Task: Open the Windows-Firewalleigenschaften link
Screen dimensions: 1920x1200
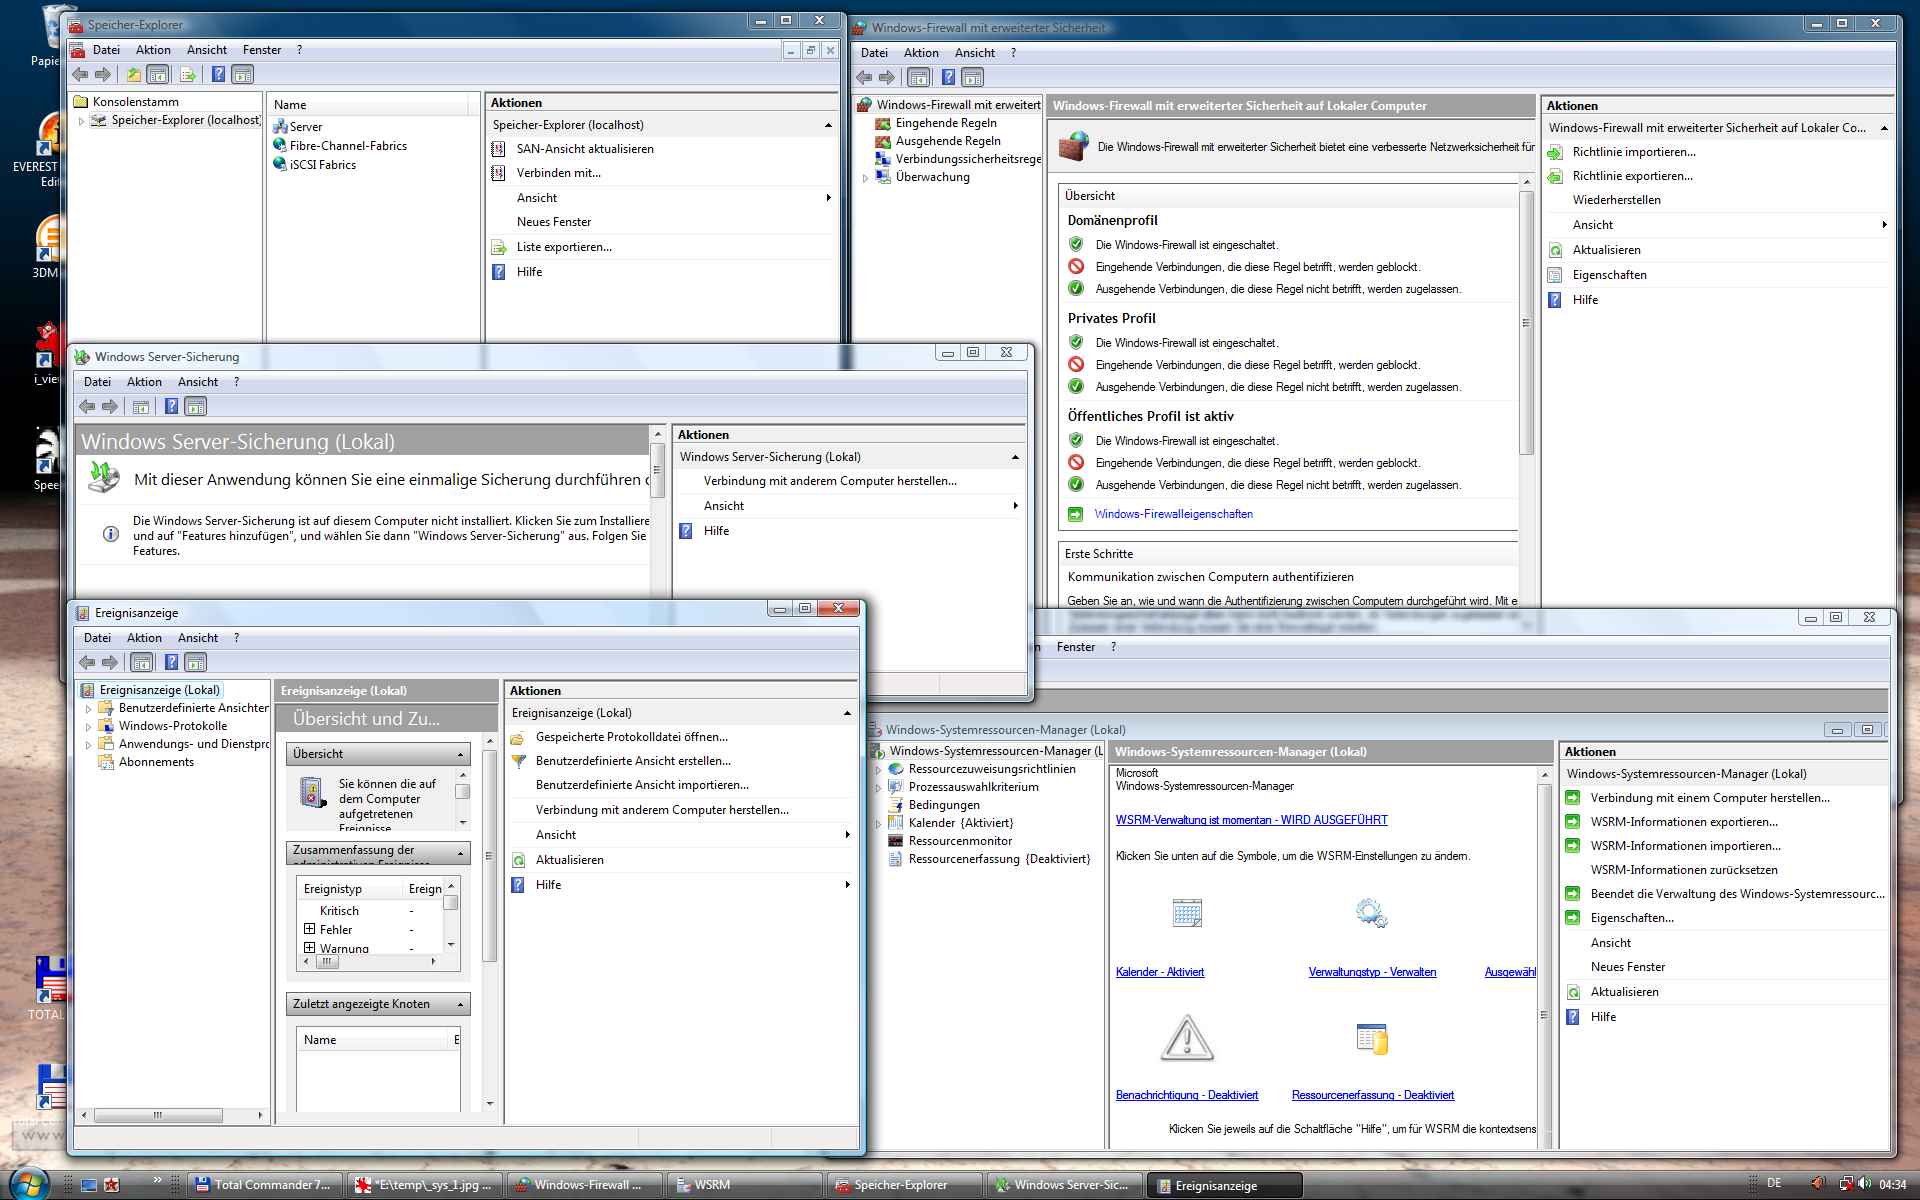Action: pos(1173,514)
